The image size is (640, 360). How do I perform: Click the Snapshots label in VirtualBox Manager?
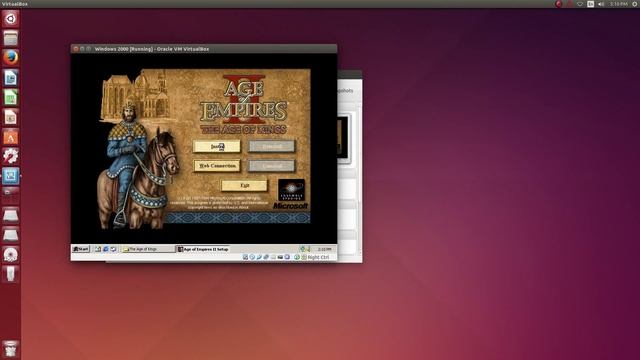pyautogui.click(x=345, y=91)
